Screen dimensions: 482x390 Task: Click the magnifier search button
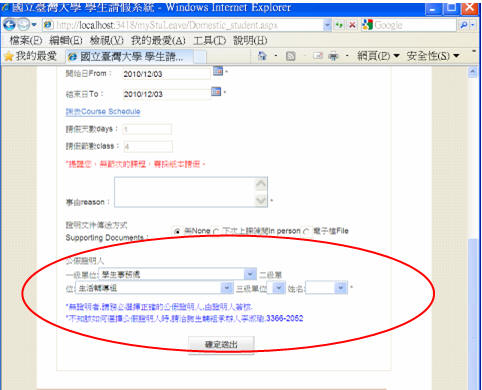pos(464,25)
